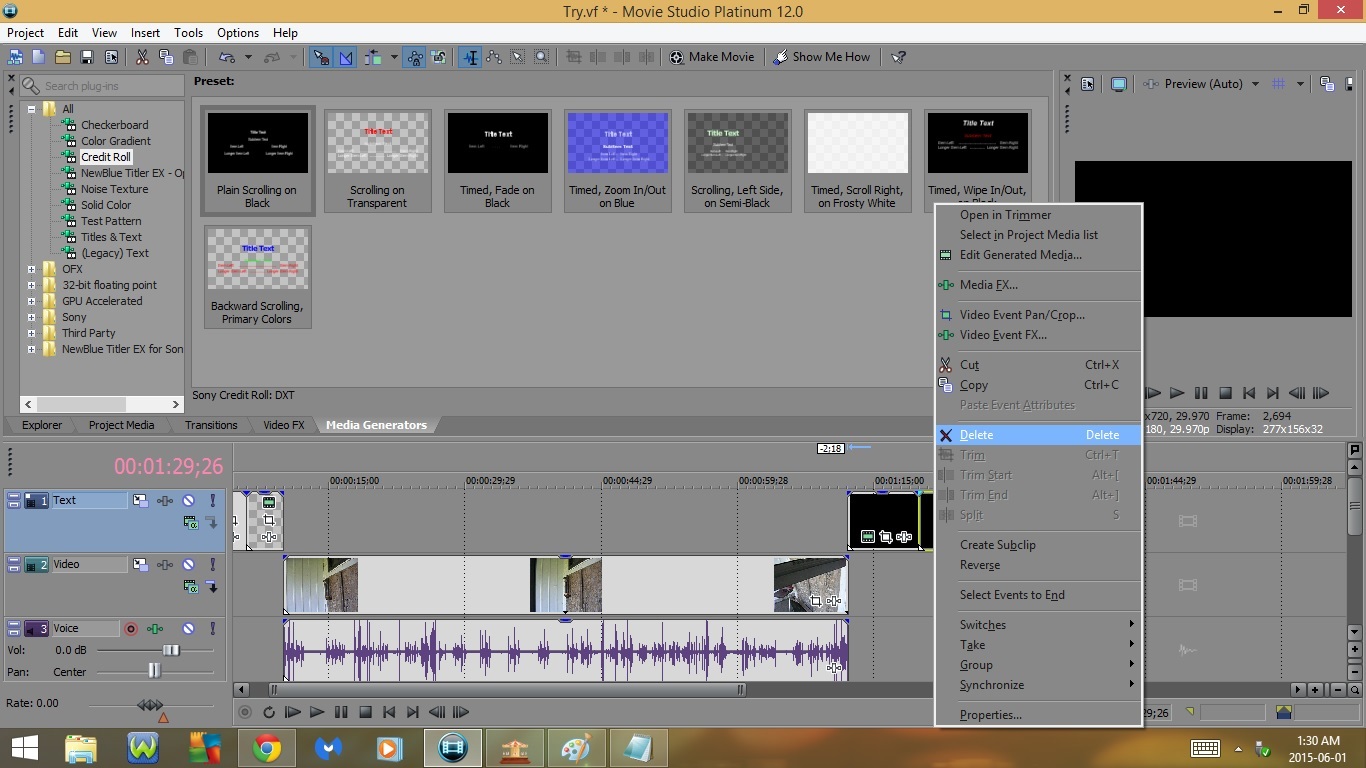Viewport: 1366px width, 768px height.
Task: Select the Plain Scrolling on Black preset
Action: [257, 160]
